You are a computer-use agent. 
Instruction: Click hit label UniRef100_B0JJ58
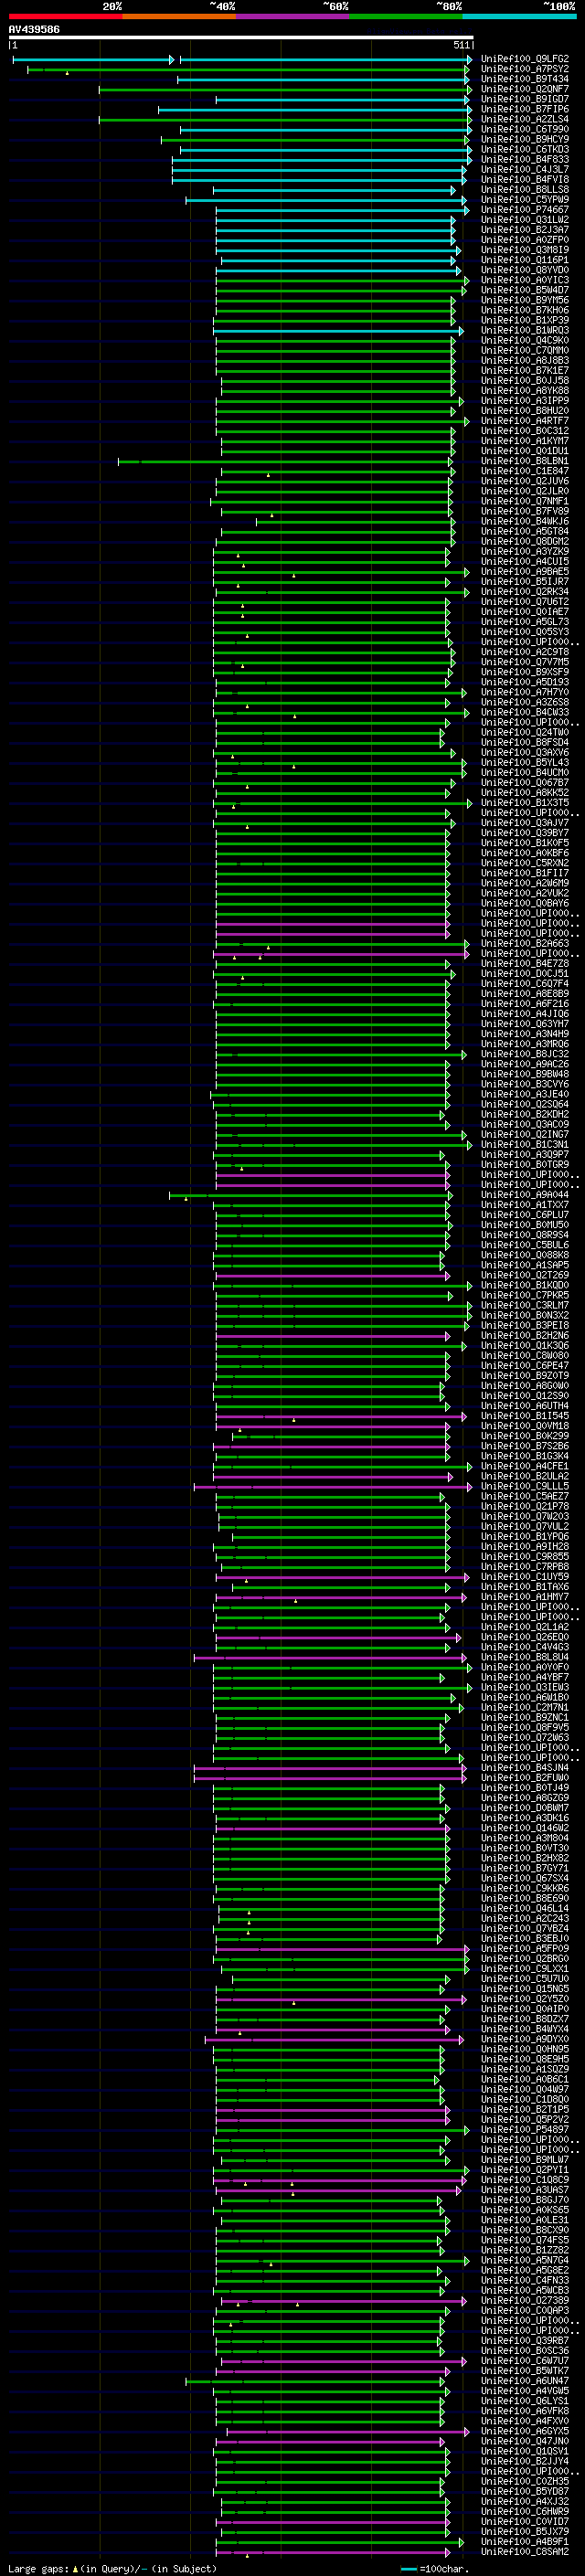point(525,381)
